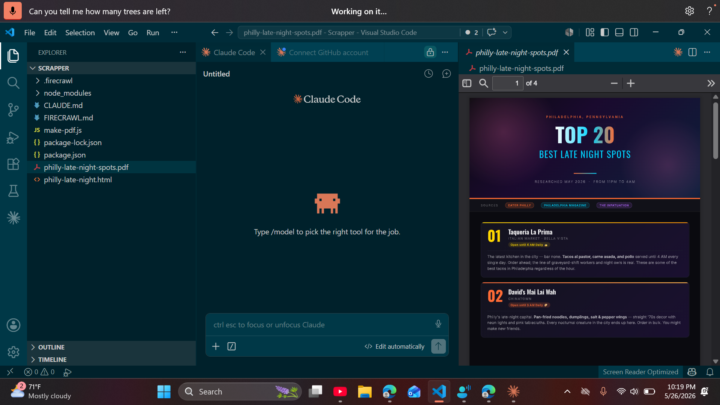Open the Run and Debug view
The image size is (720, 405).
tap(13, 137)
